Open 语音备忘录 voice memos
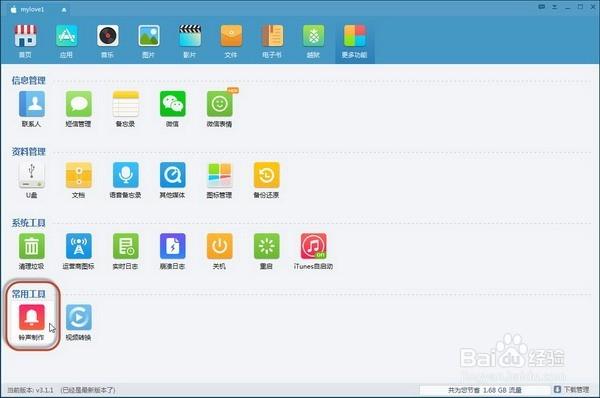 [x=126, y=180]
